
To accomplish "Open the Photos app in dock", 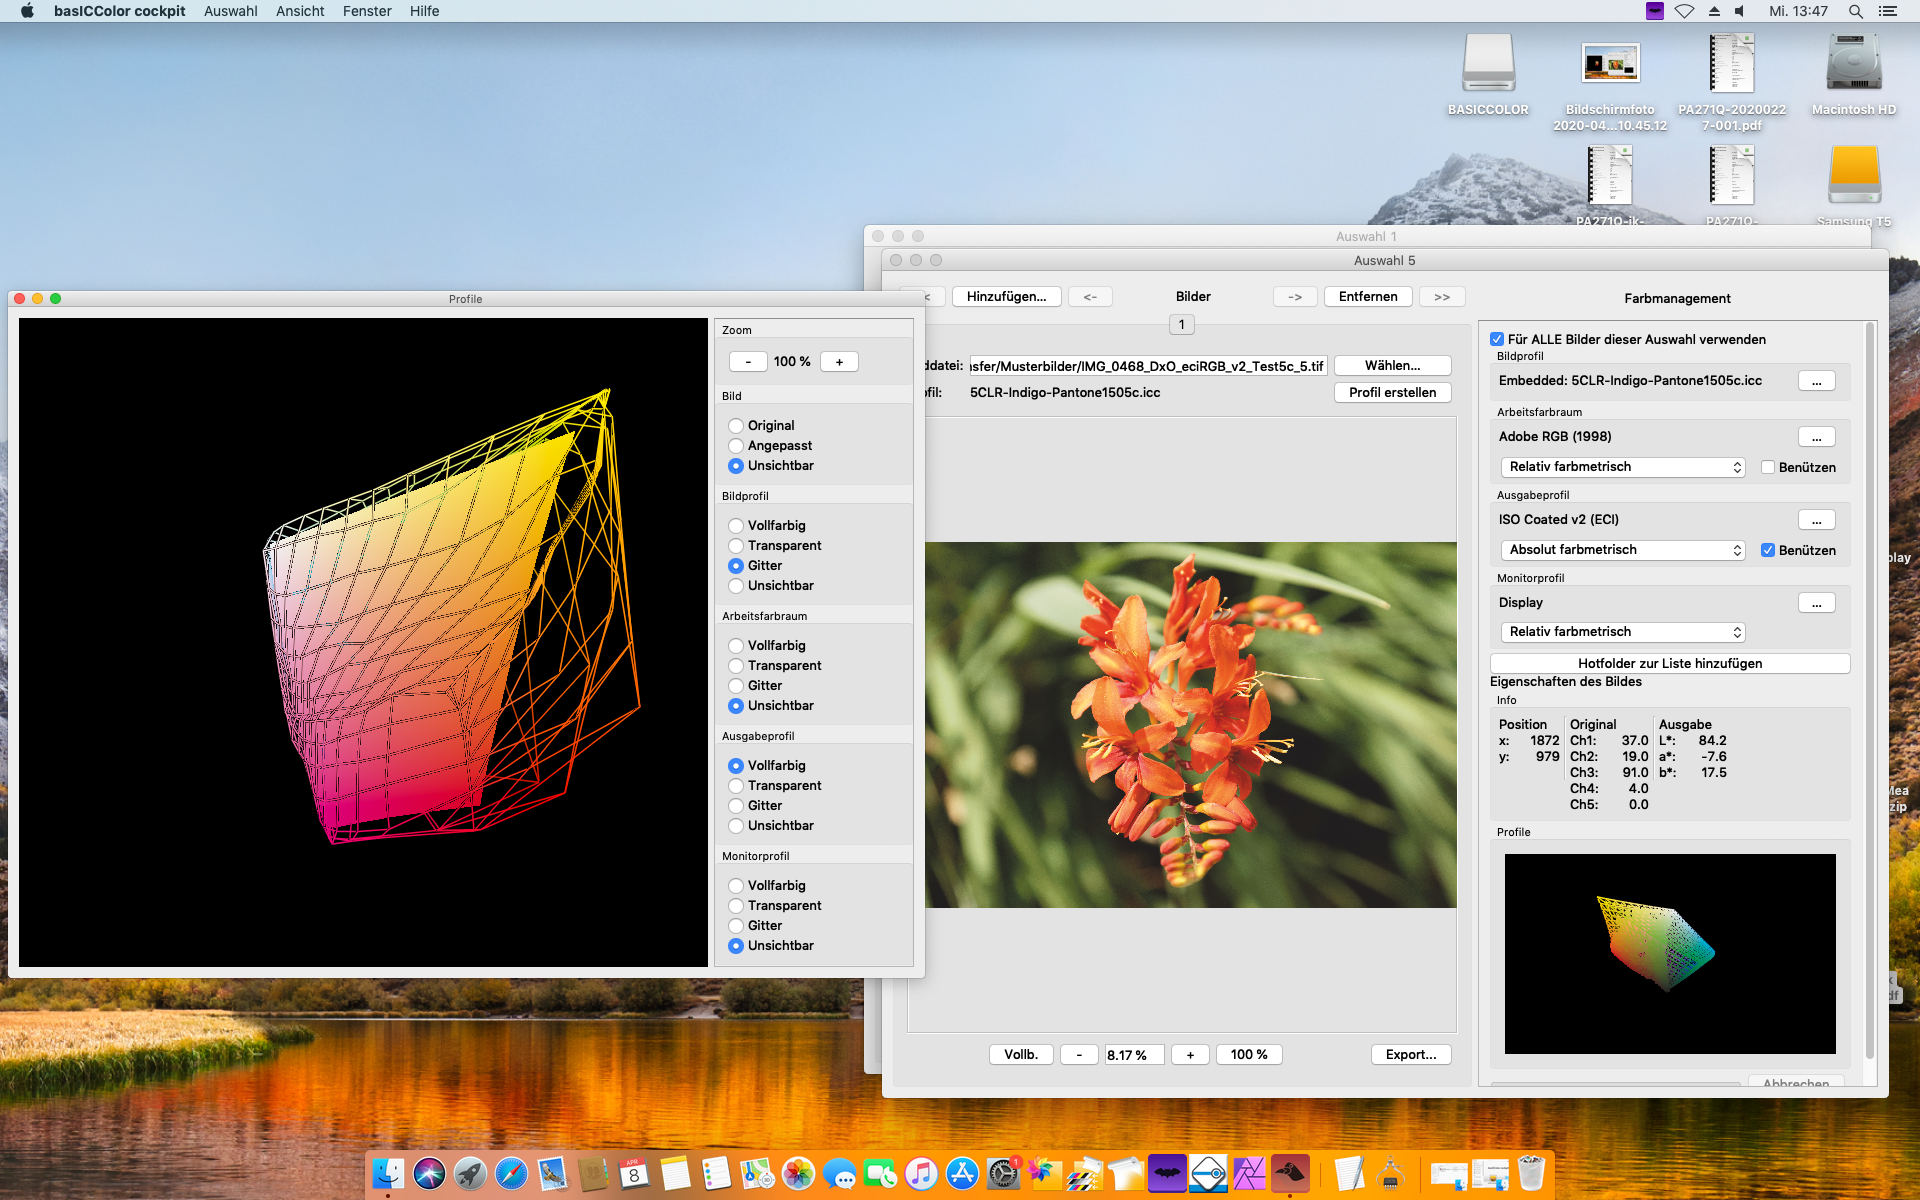I will (x=798, y=1173).
